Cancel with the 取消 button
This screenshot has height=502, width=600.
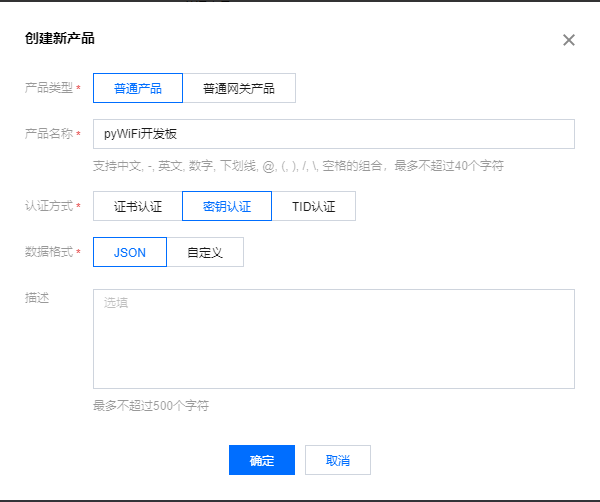click(x=338, y=460)
